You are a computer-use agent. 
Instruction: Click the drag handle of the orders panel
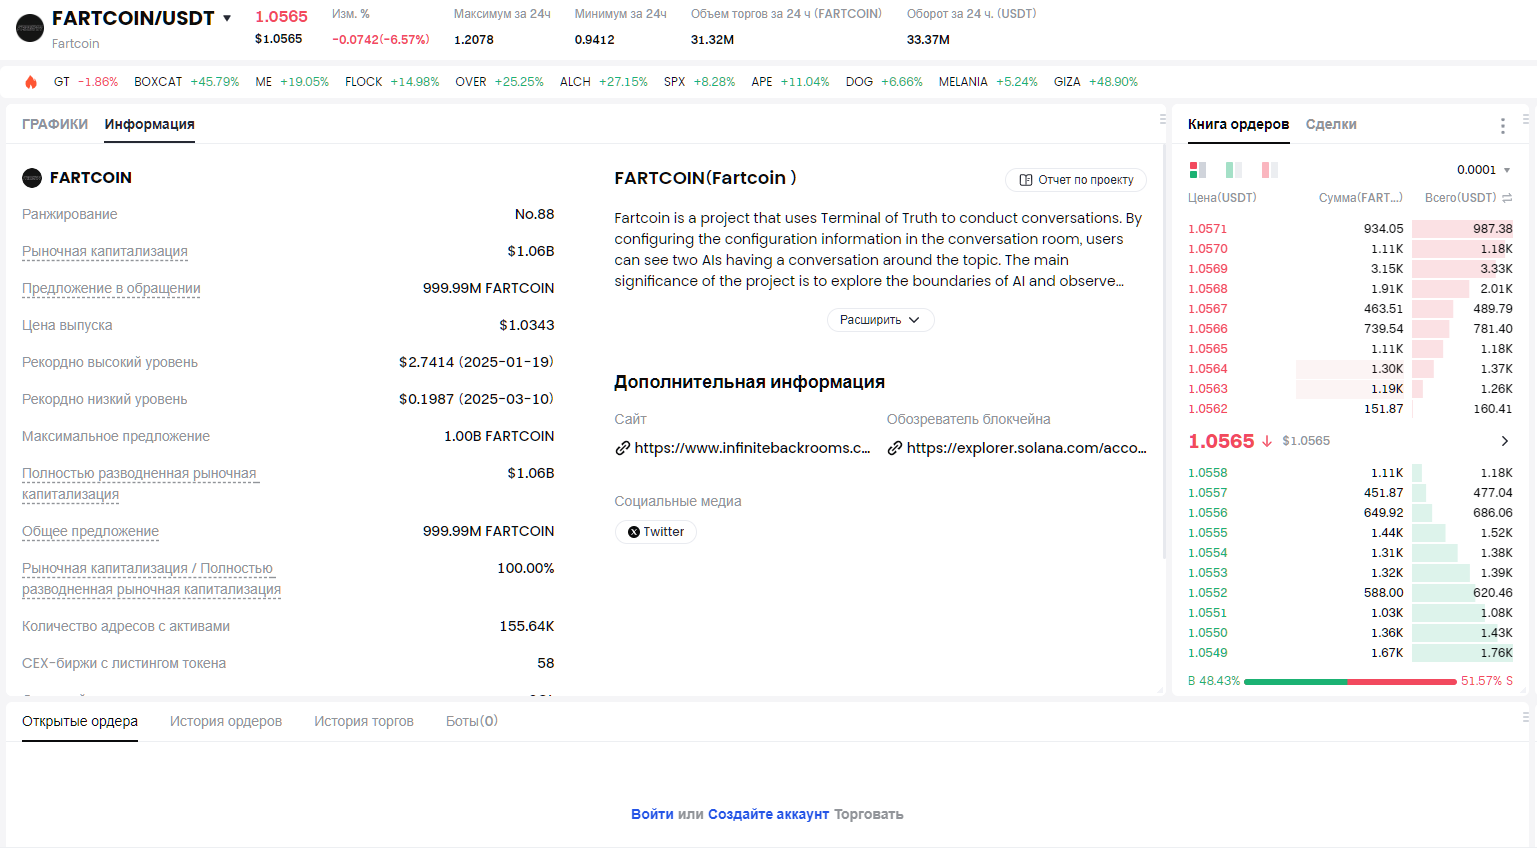point(1525,717)
